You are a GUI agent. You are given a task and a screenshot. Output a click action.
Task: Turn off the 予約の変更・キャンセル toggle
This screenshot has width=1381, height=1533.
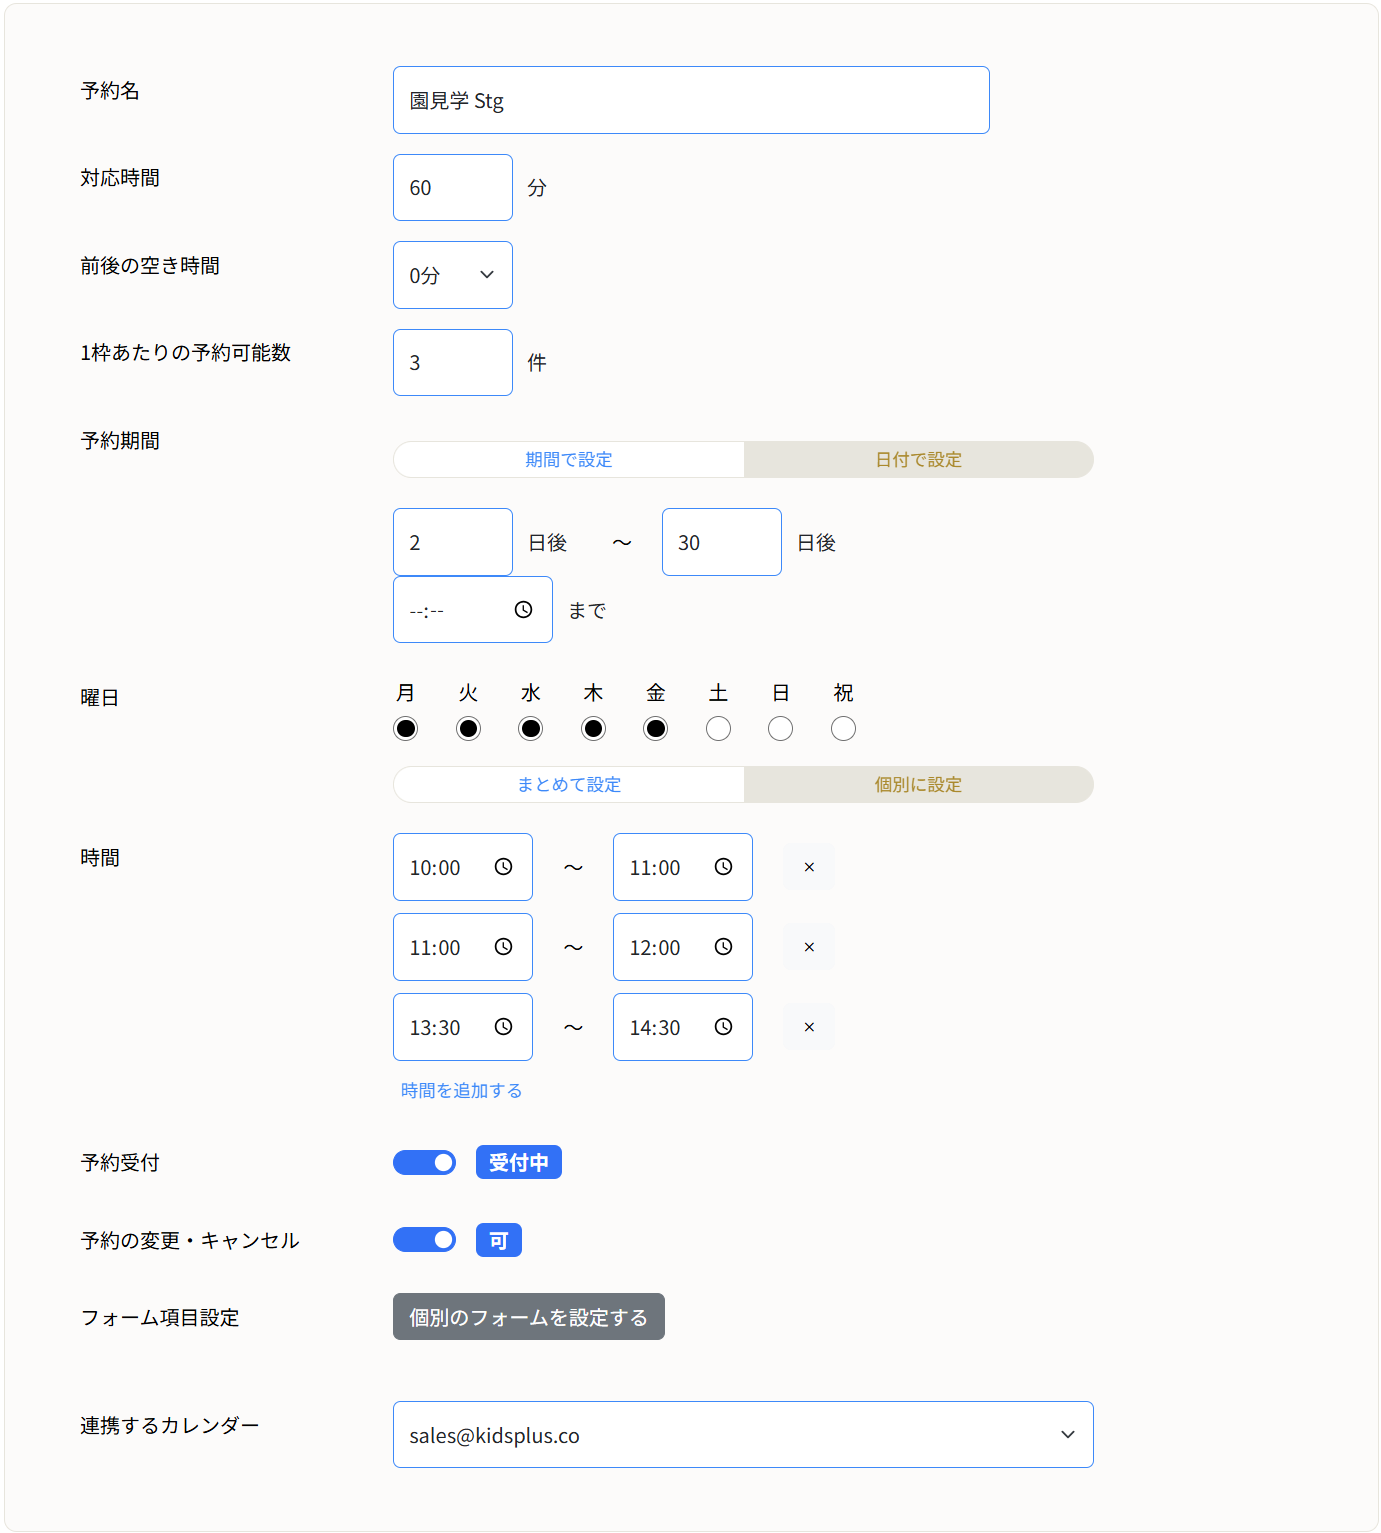click(x=424, y=1239)
